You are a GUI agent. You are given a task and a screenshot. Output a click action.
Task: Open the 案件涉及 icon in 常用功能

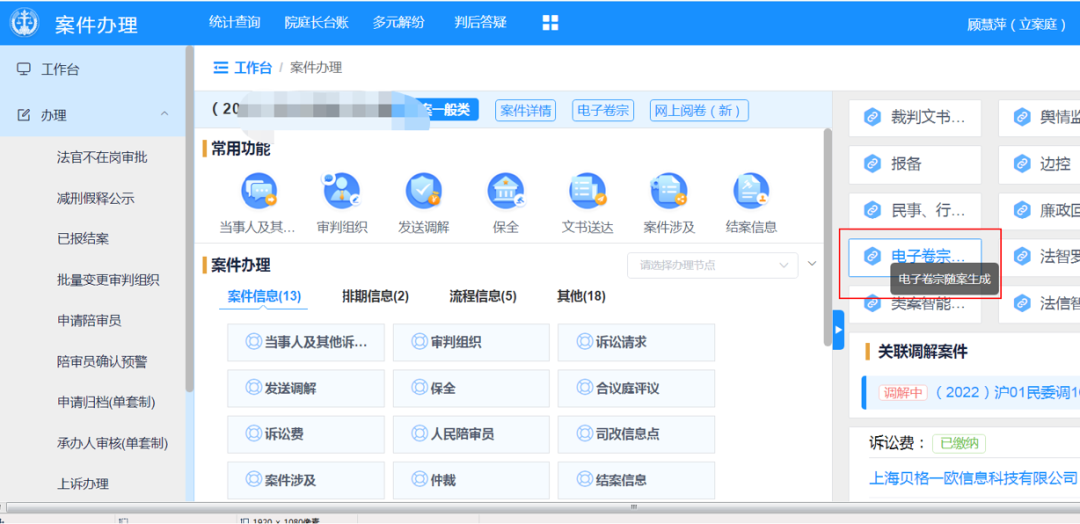669,191
